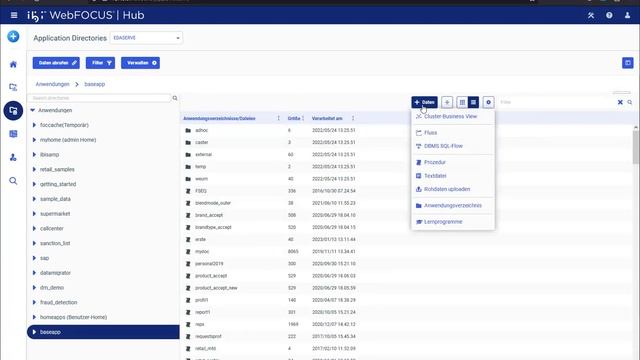Click the blue plus create button in sidebar
Screen dimensions: 640x360
pos(13,36)
